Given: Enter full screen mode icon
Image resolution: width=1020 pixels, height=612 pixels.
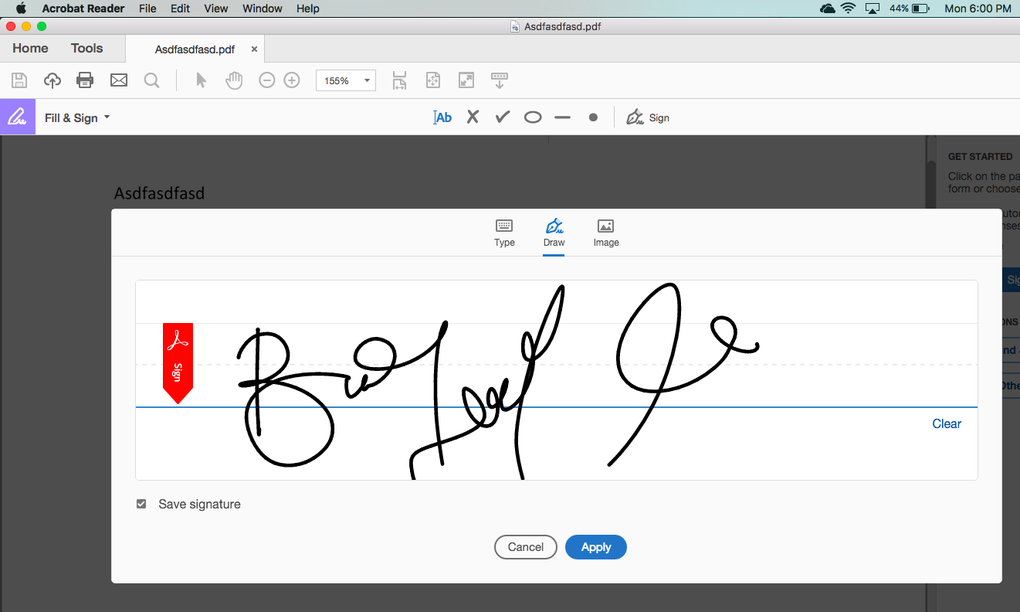Looking at the screenshot, I should point(466,80).
